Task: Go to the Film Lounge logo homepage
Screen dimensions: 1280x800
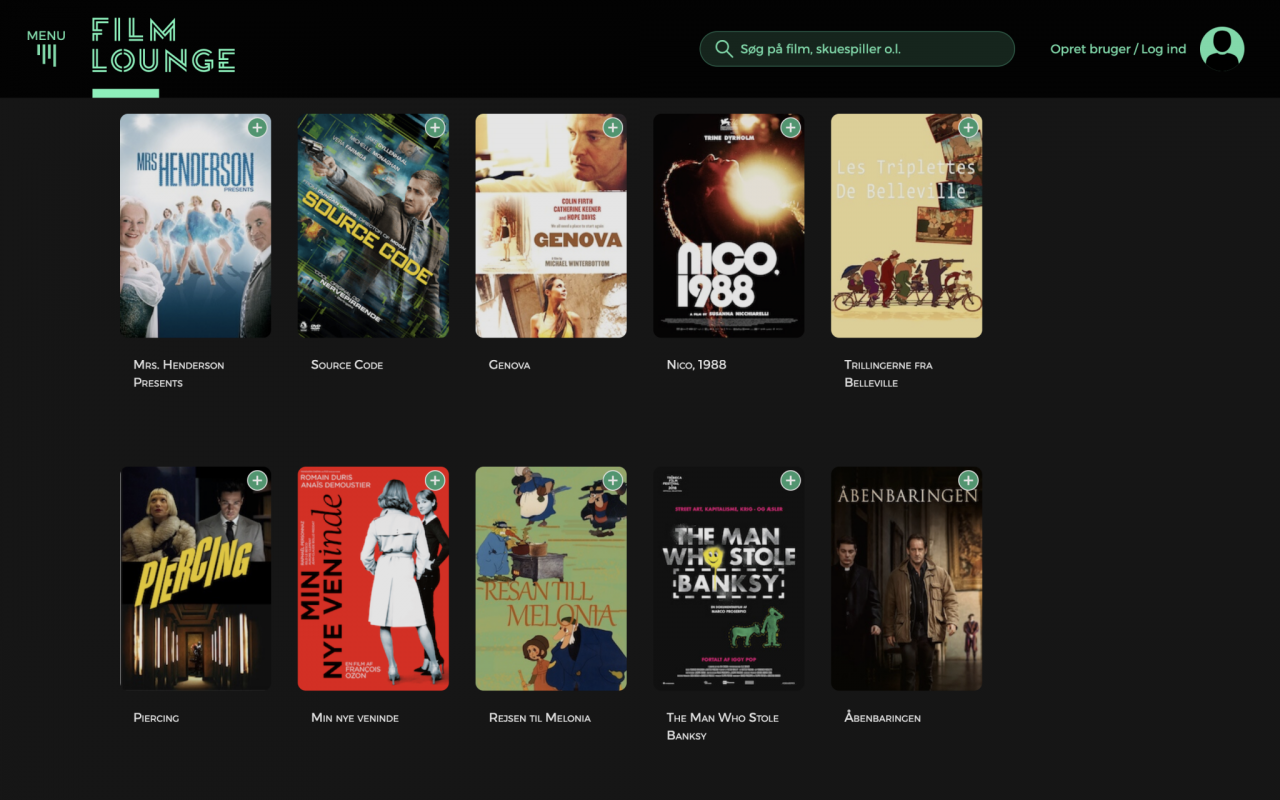Action: (164, 45)
